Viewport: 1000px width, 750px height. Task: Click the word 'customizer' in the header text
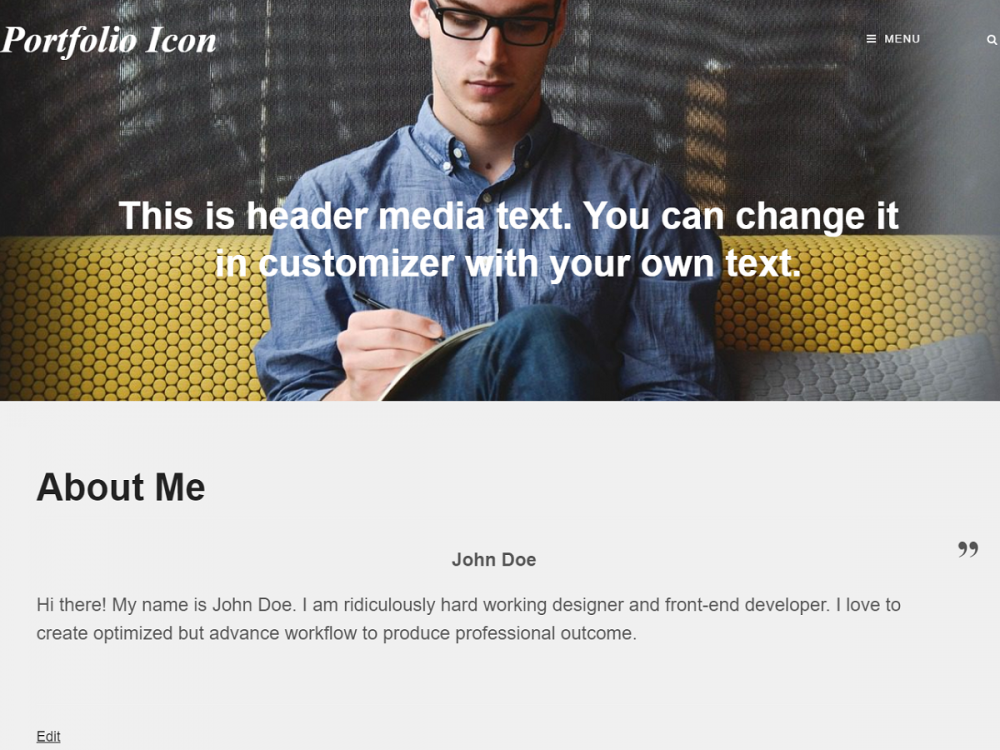(357, 263)
